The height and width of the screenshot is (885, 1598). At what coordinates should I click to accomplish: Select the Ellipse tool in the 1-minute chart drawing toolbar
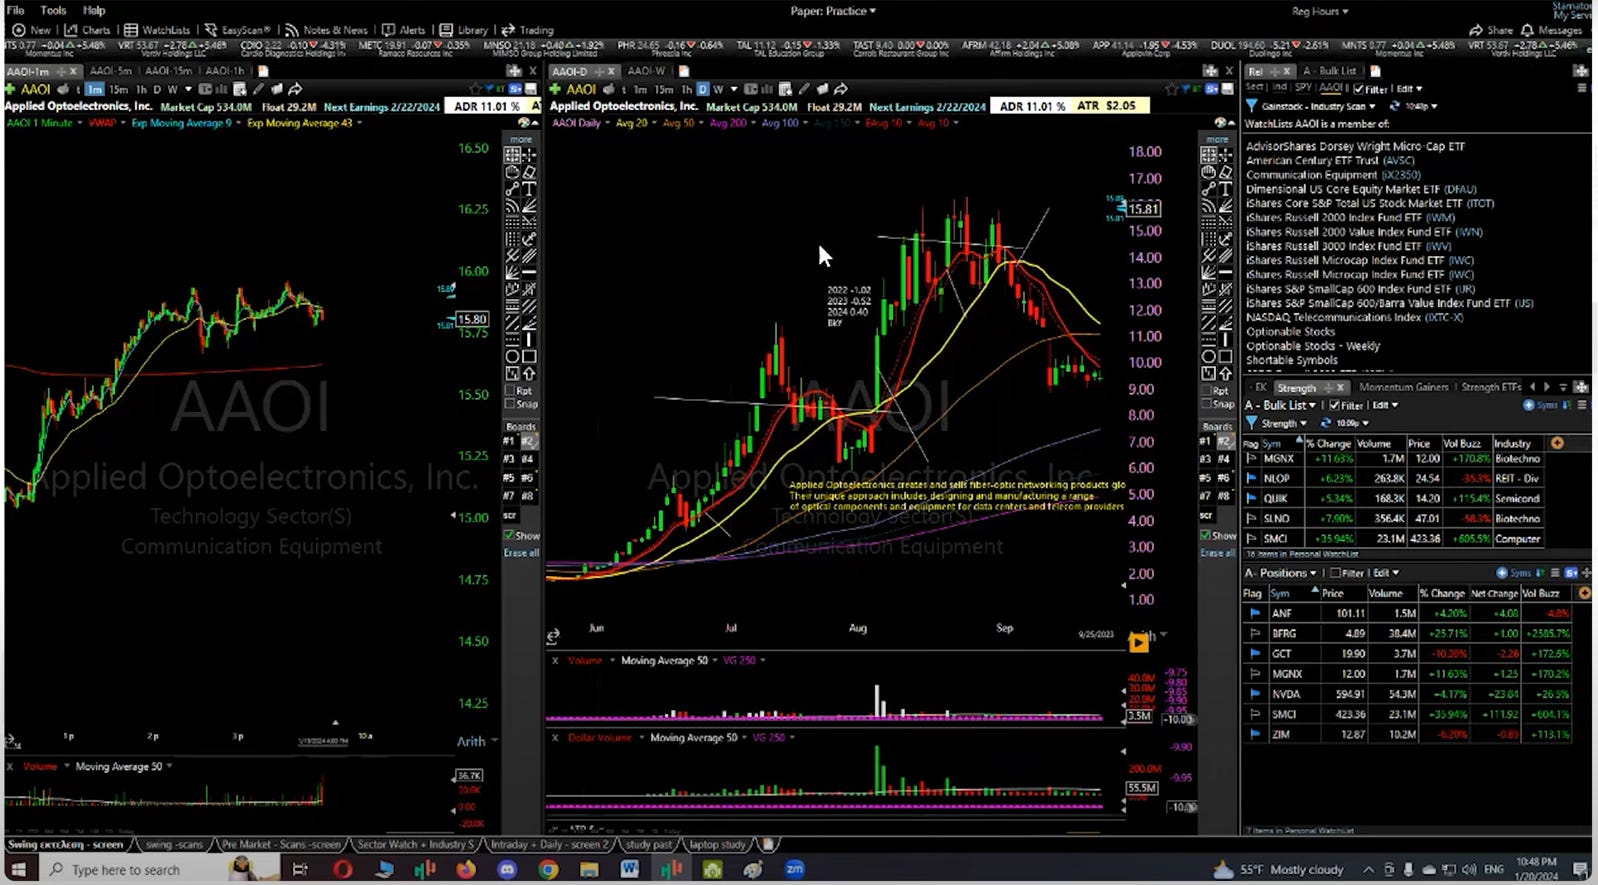coord(512,356)
